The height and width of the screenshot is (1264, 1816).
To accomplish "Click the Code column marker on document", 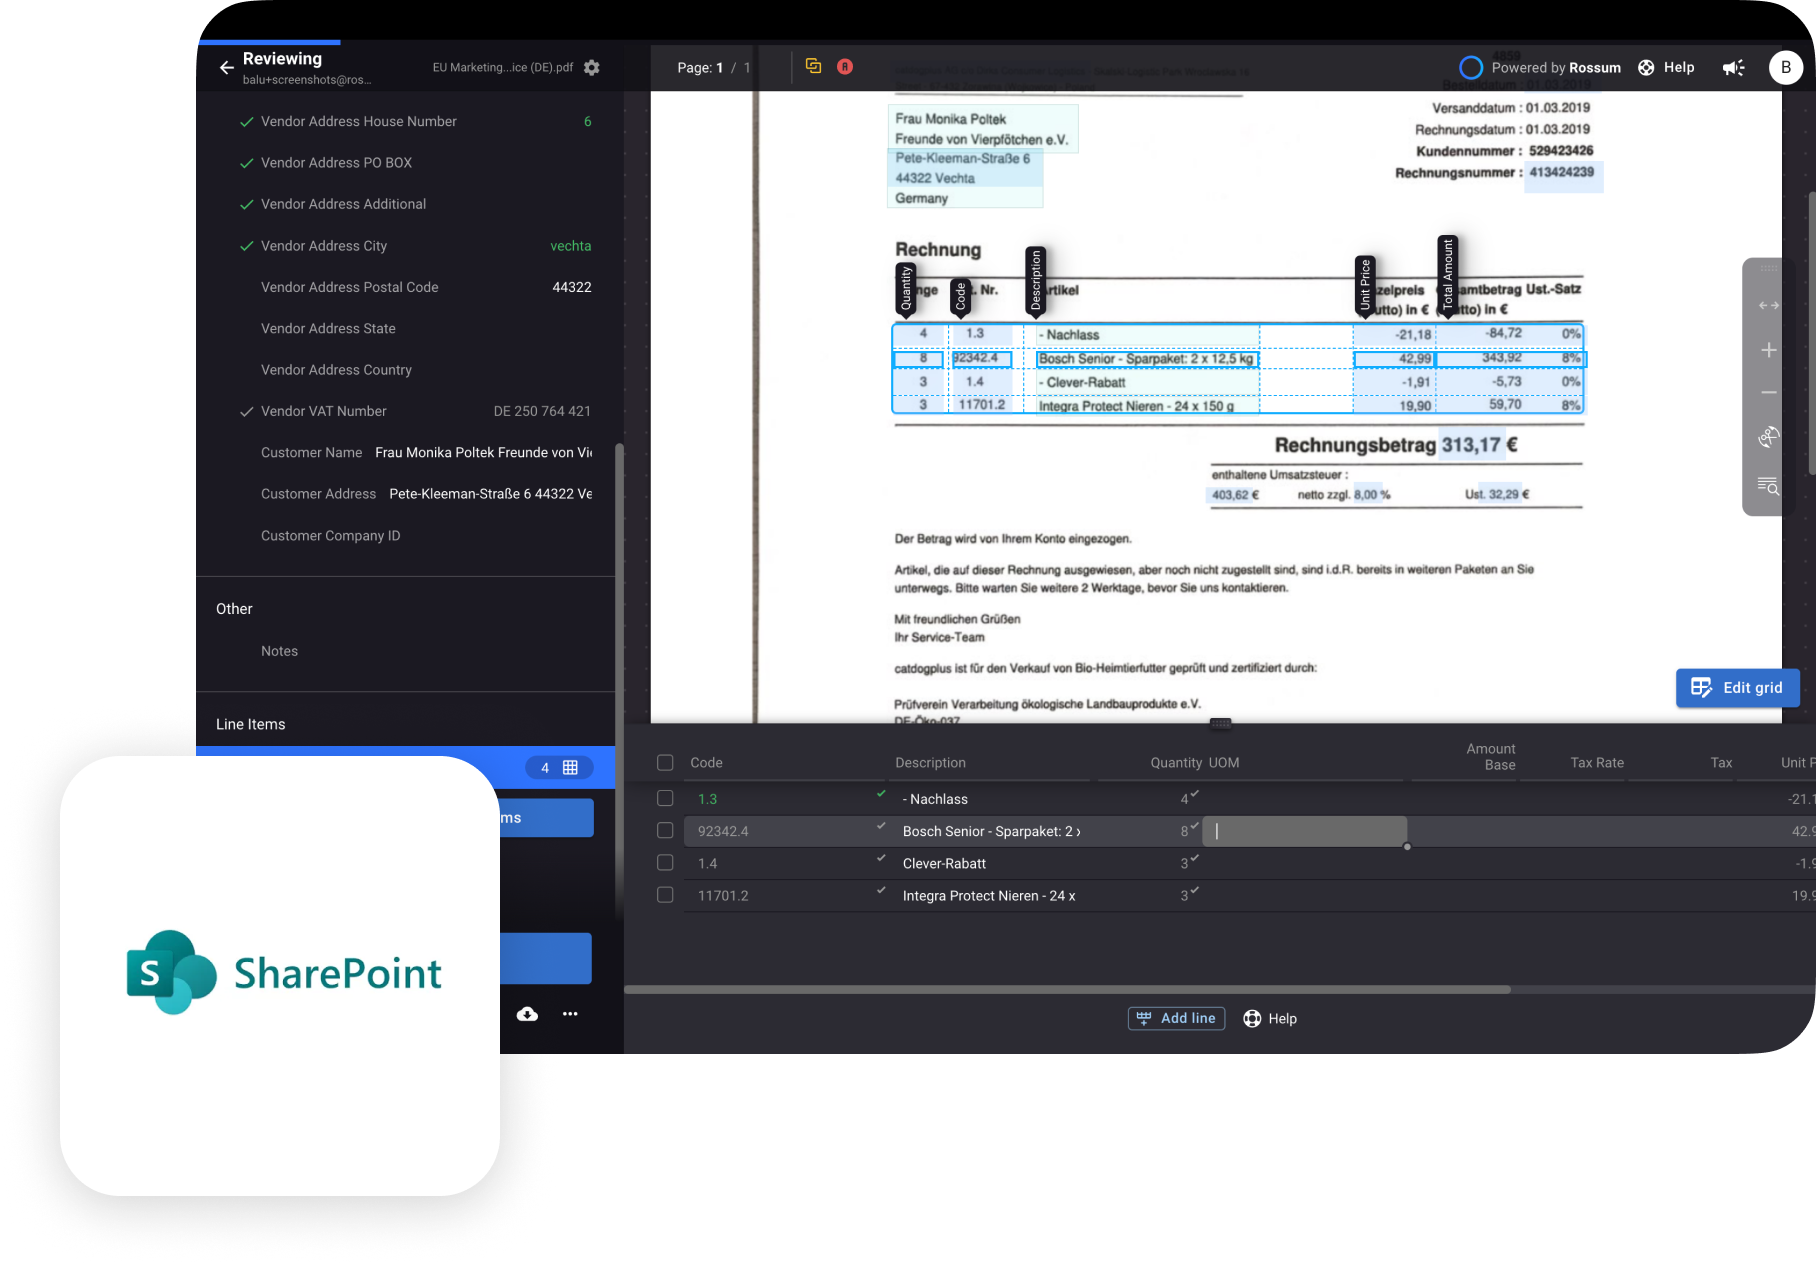I will tap(960, 297).
